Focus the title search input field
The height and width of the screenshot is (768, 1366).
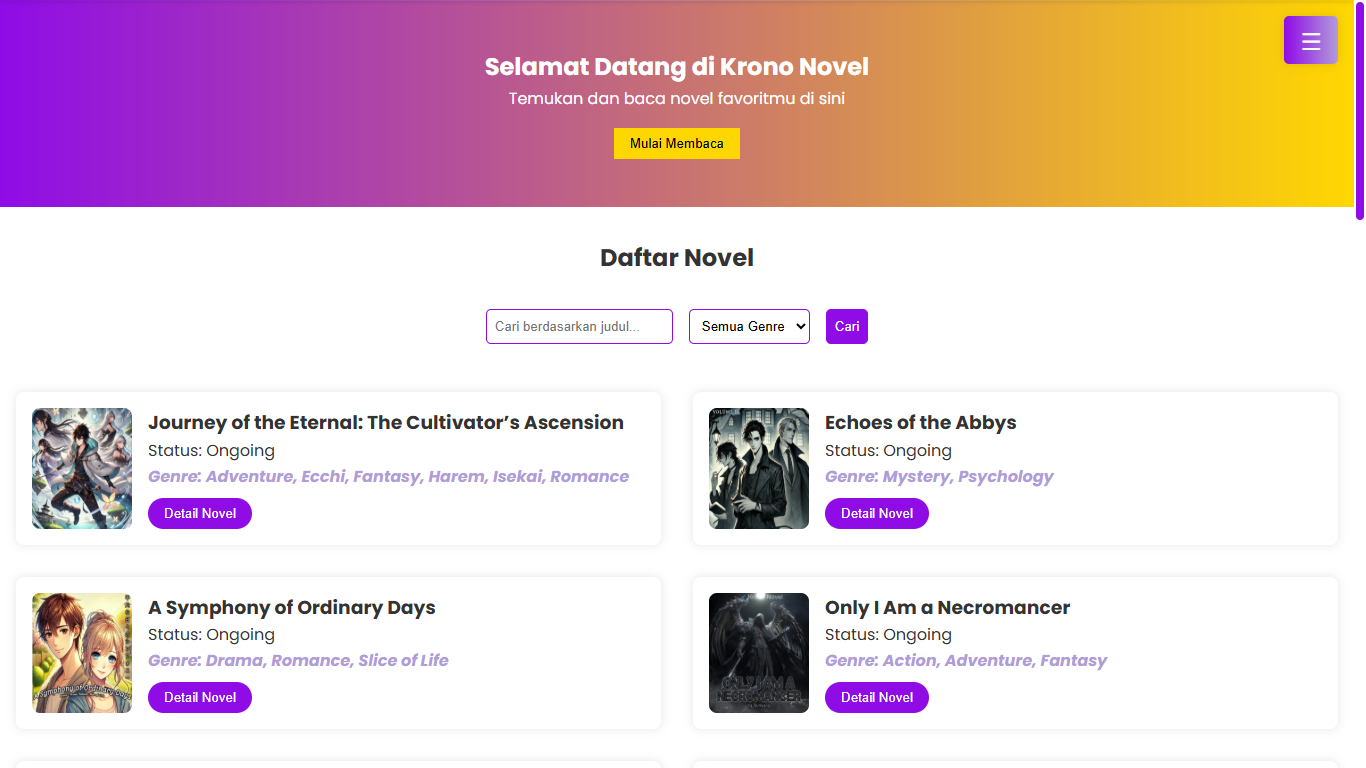pos(579,326)
